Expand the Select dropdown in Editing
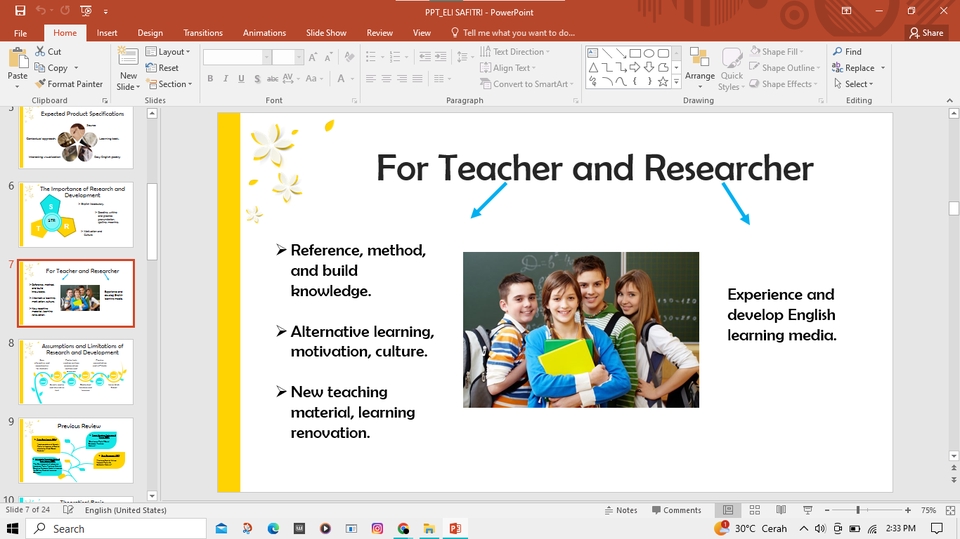This screenshot has width=960, height=539. pos(857,84)
